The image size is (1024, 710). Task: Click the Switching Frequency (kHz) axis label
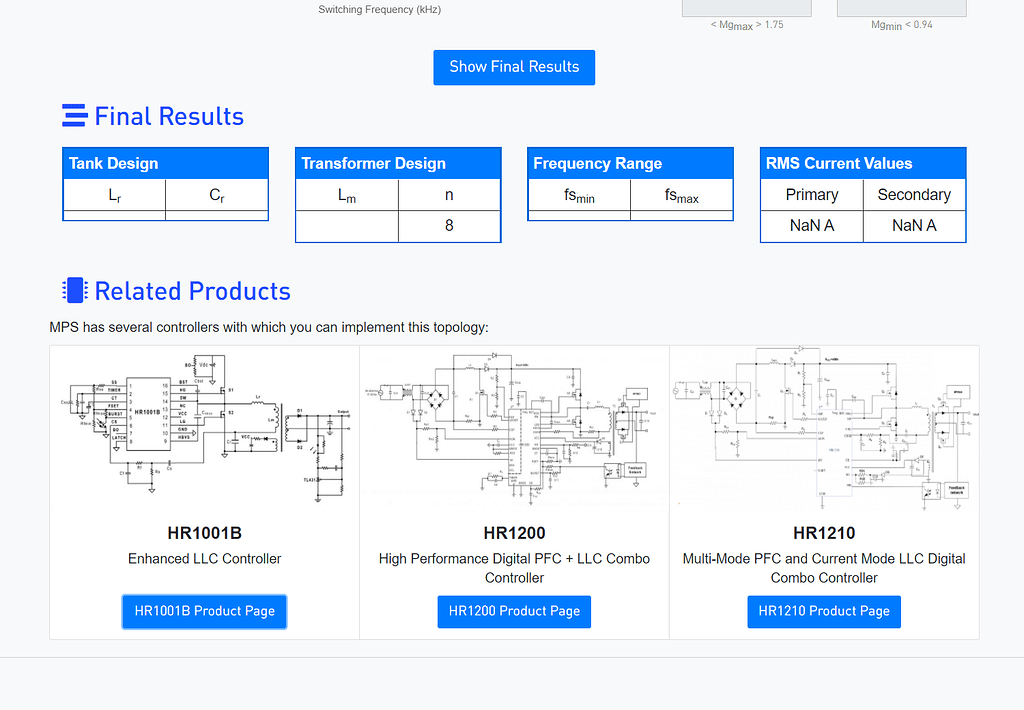(x=379, y=10)
